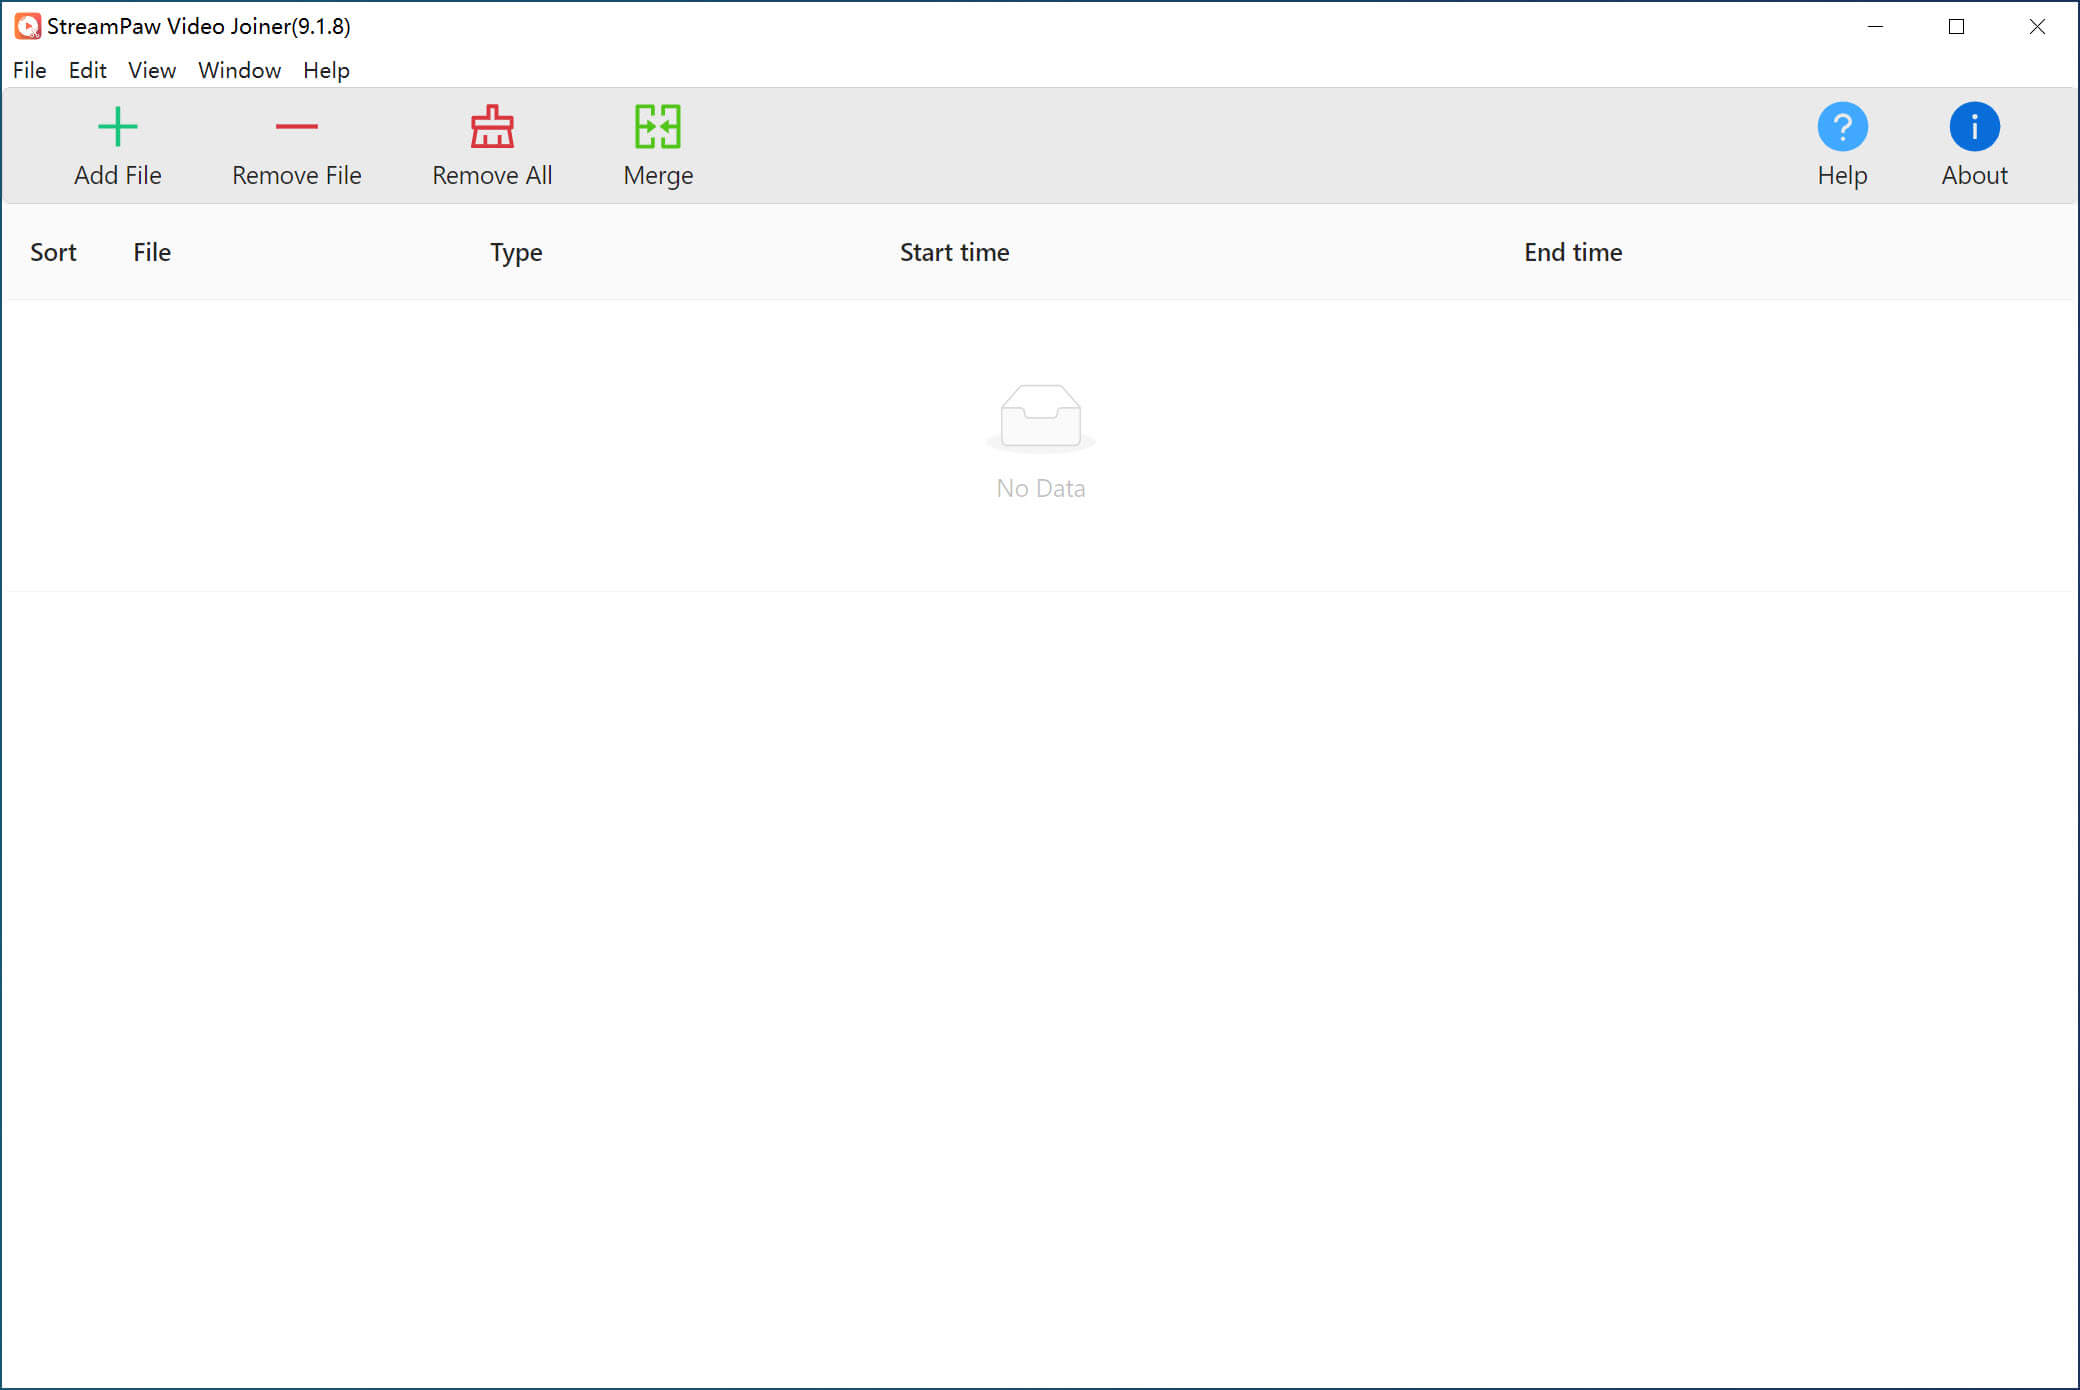This screenshot has height=1390, width=2080.
Task: Click the Merge toolbar button label
Action: 657,176
